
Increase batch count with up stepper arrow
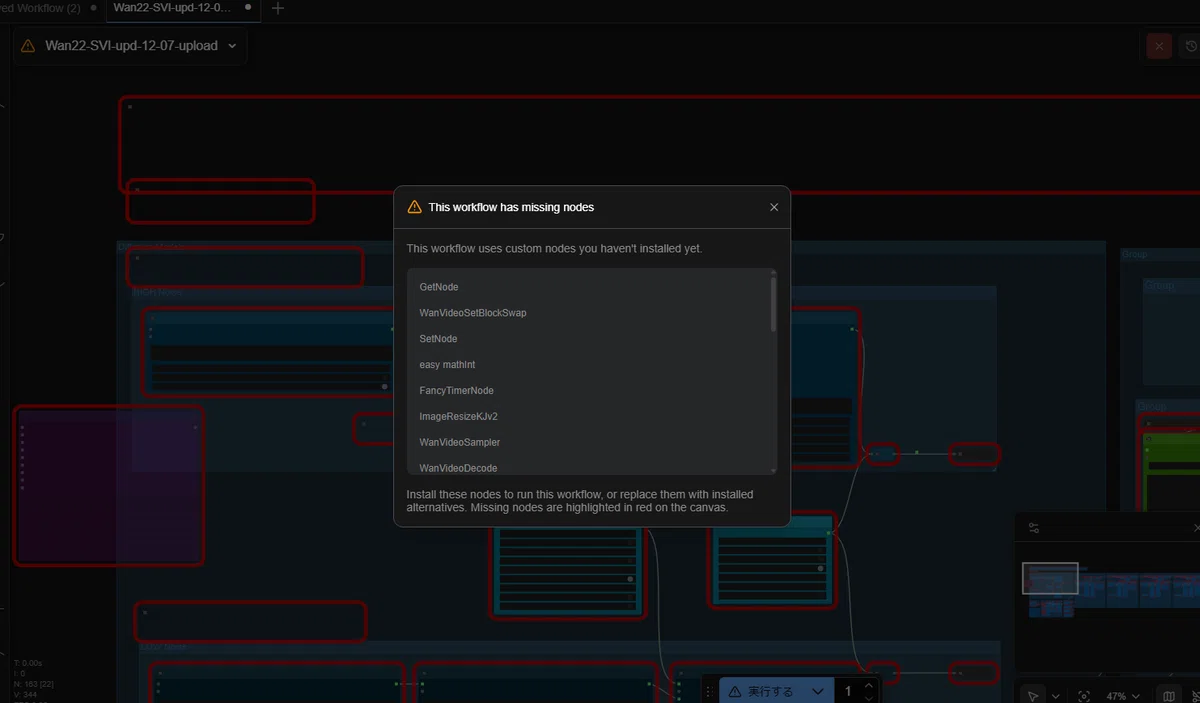coord(869,685)
